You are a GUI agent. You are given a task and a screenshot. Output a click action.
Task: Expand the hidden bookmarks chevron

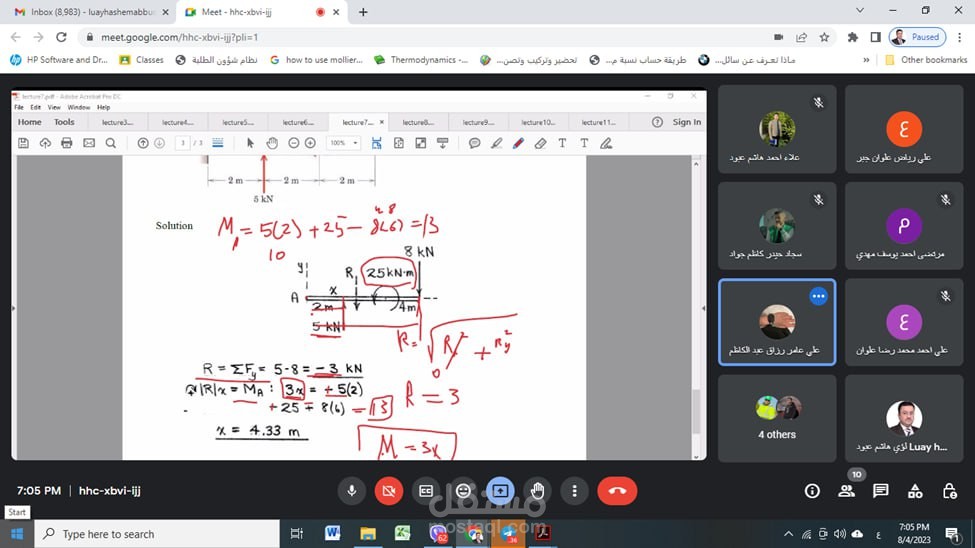866,60
